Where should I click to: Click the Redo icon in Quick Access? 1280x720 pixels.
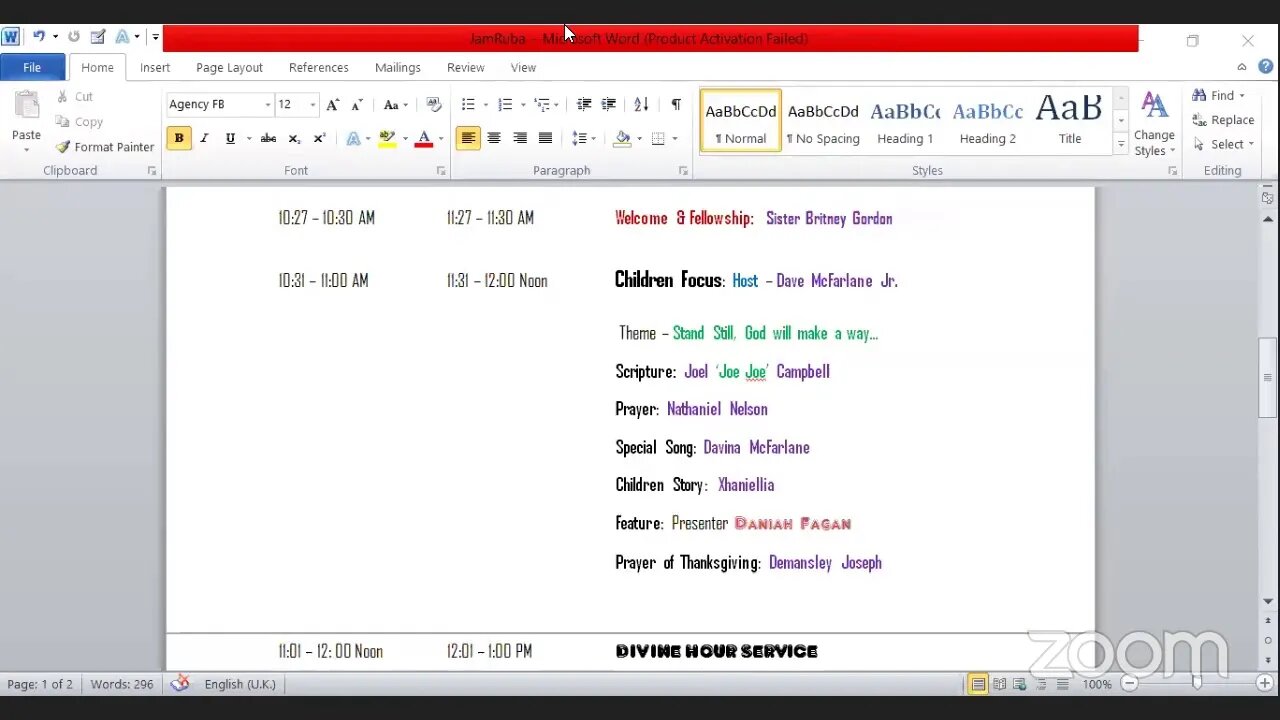point(73,37)
